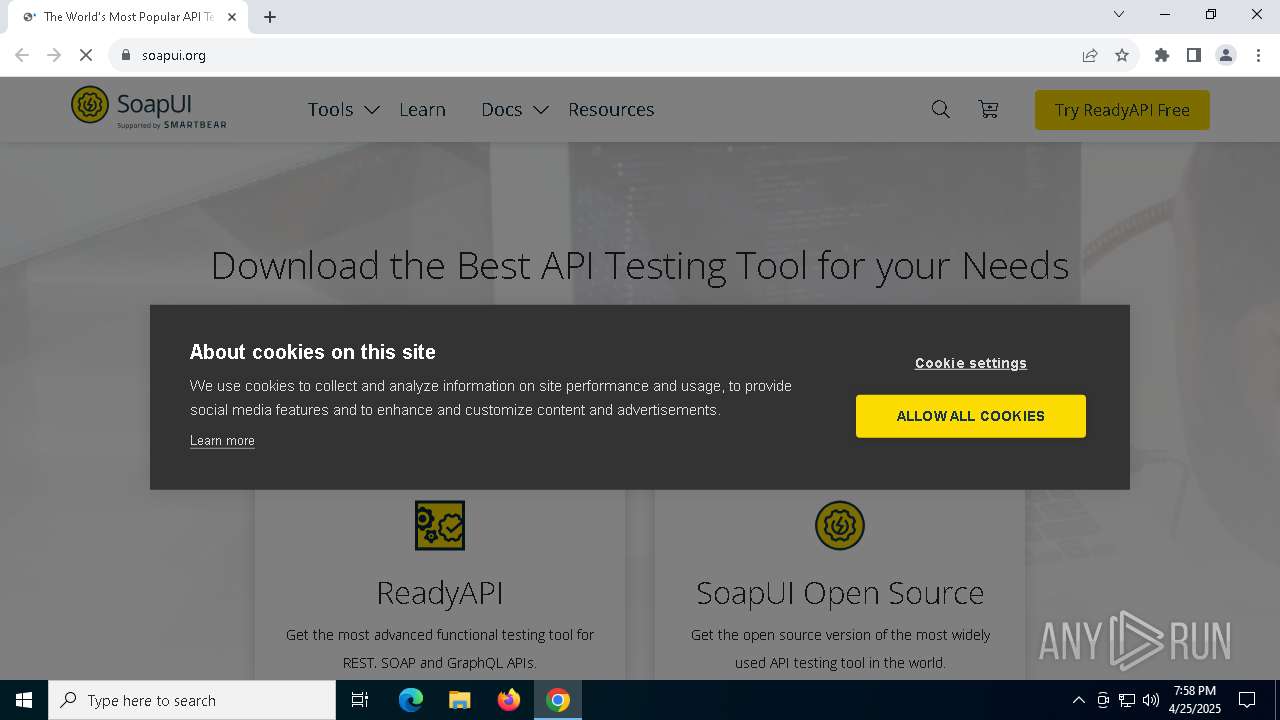View site information lock icon
Image resolution: width=1280 pixels, height=720 pixels.
pos(126,55)
